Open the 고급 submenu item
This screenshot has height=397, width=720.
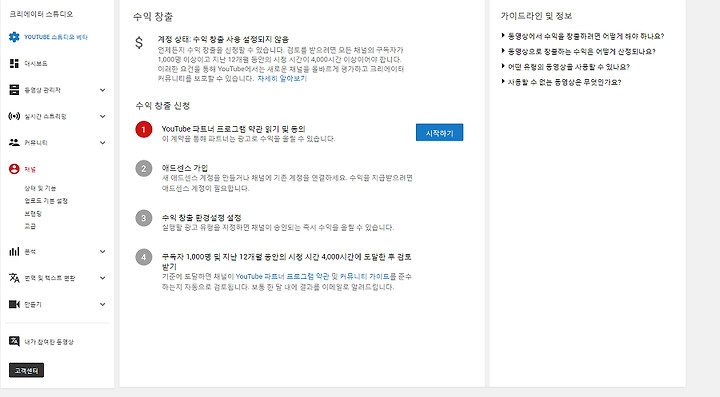click(30, 226)
